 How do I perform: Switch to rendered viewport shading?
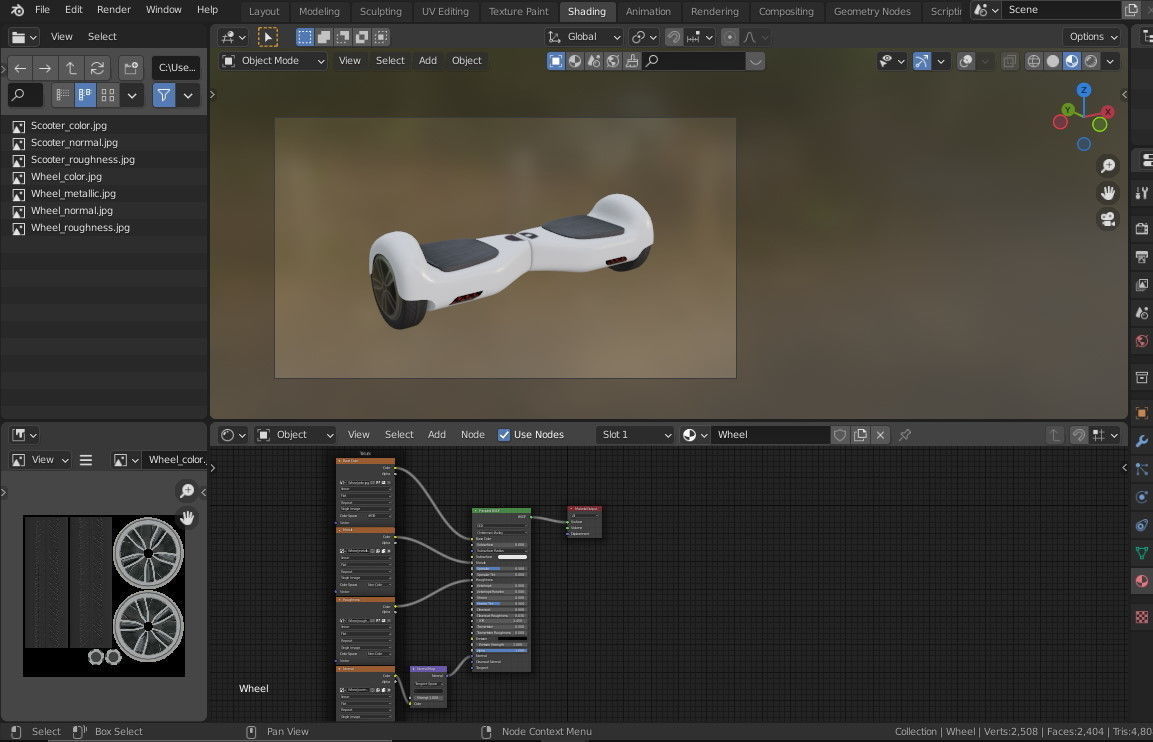[x=1090, y=61]
